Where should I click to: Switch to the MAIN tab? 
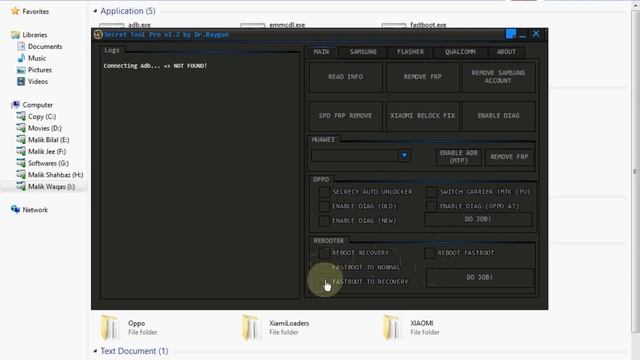[x=321, y=52]
